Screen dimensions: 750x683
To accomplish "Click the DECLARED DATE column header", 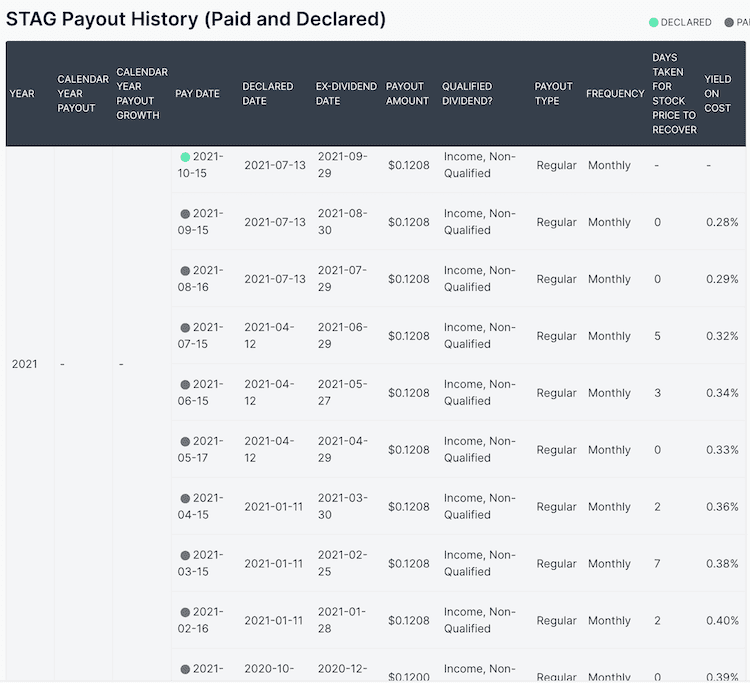I will click(x=267, y=94).
